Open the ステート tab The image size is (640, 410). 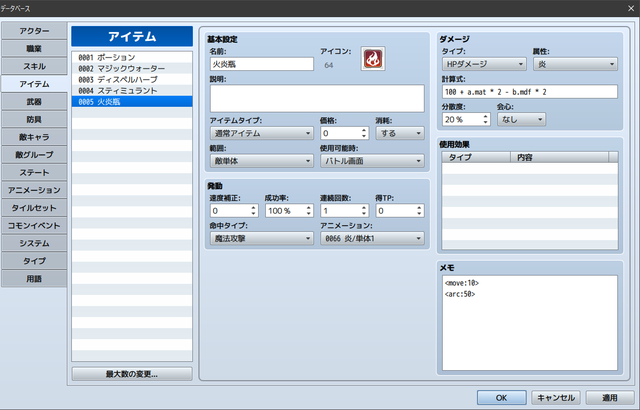point(34,173)
